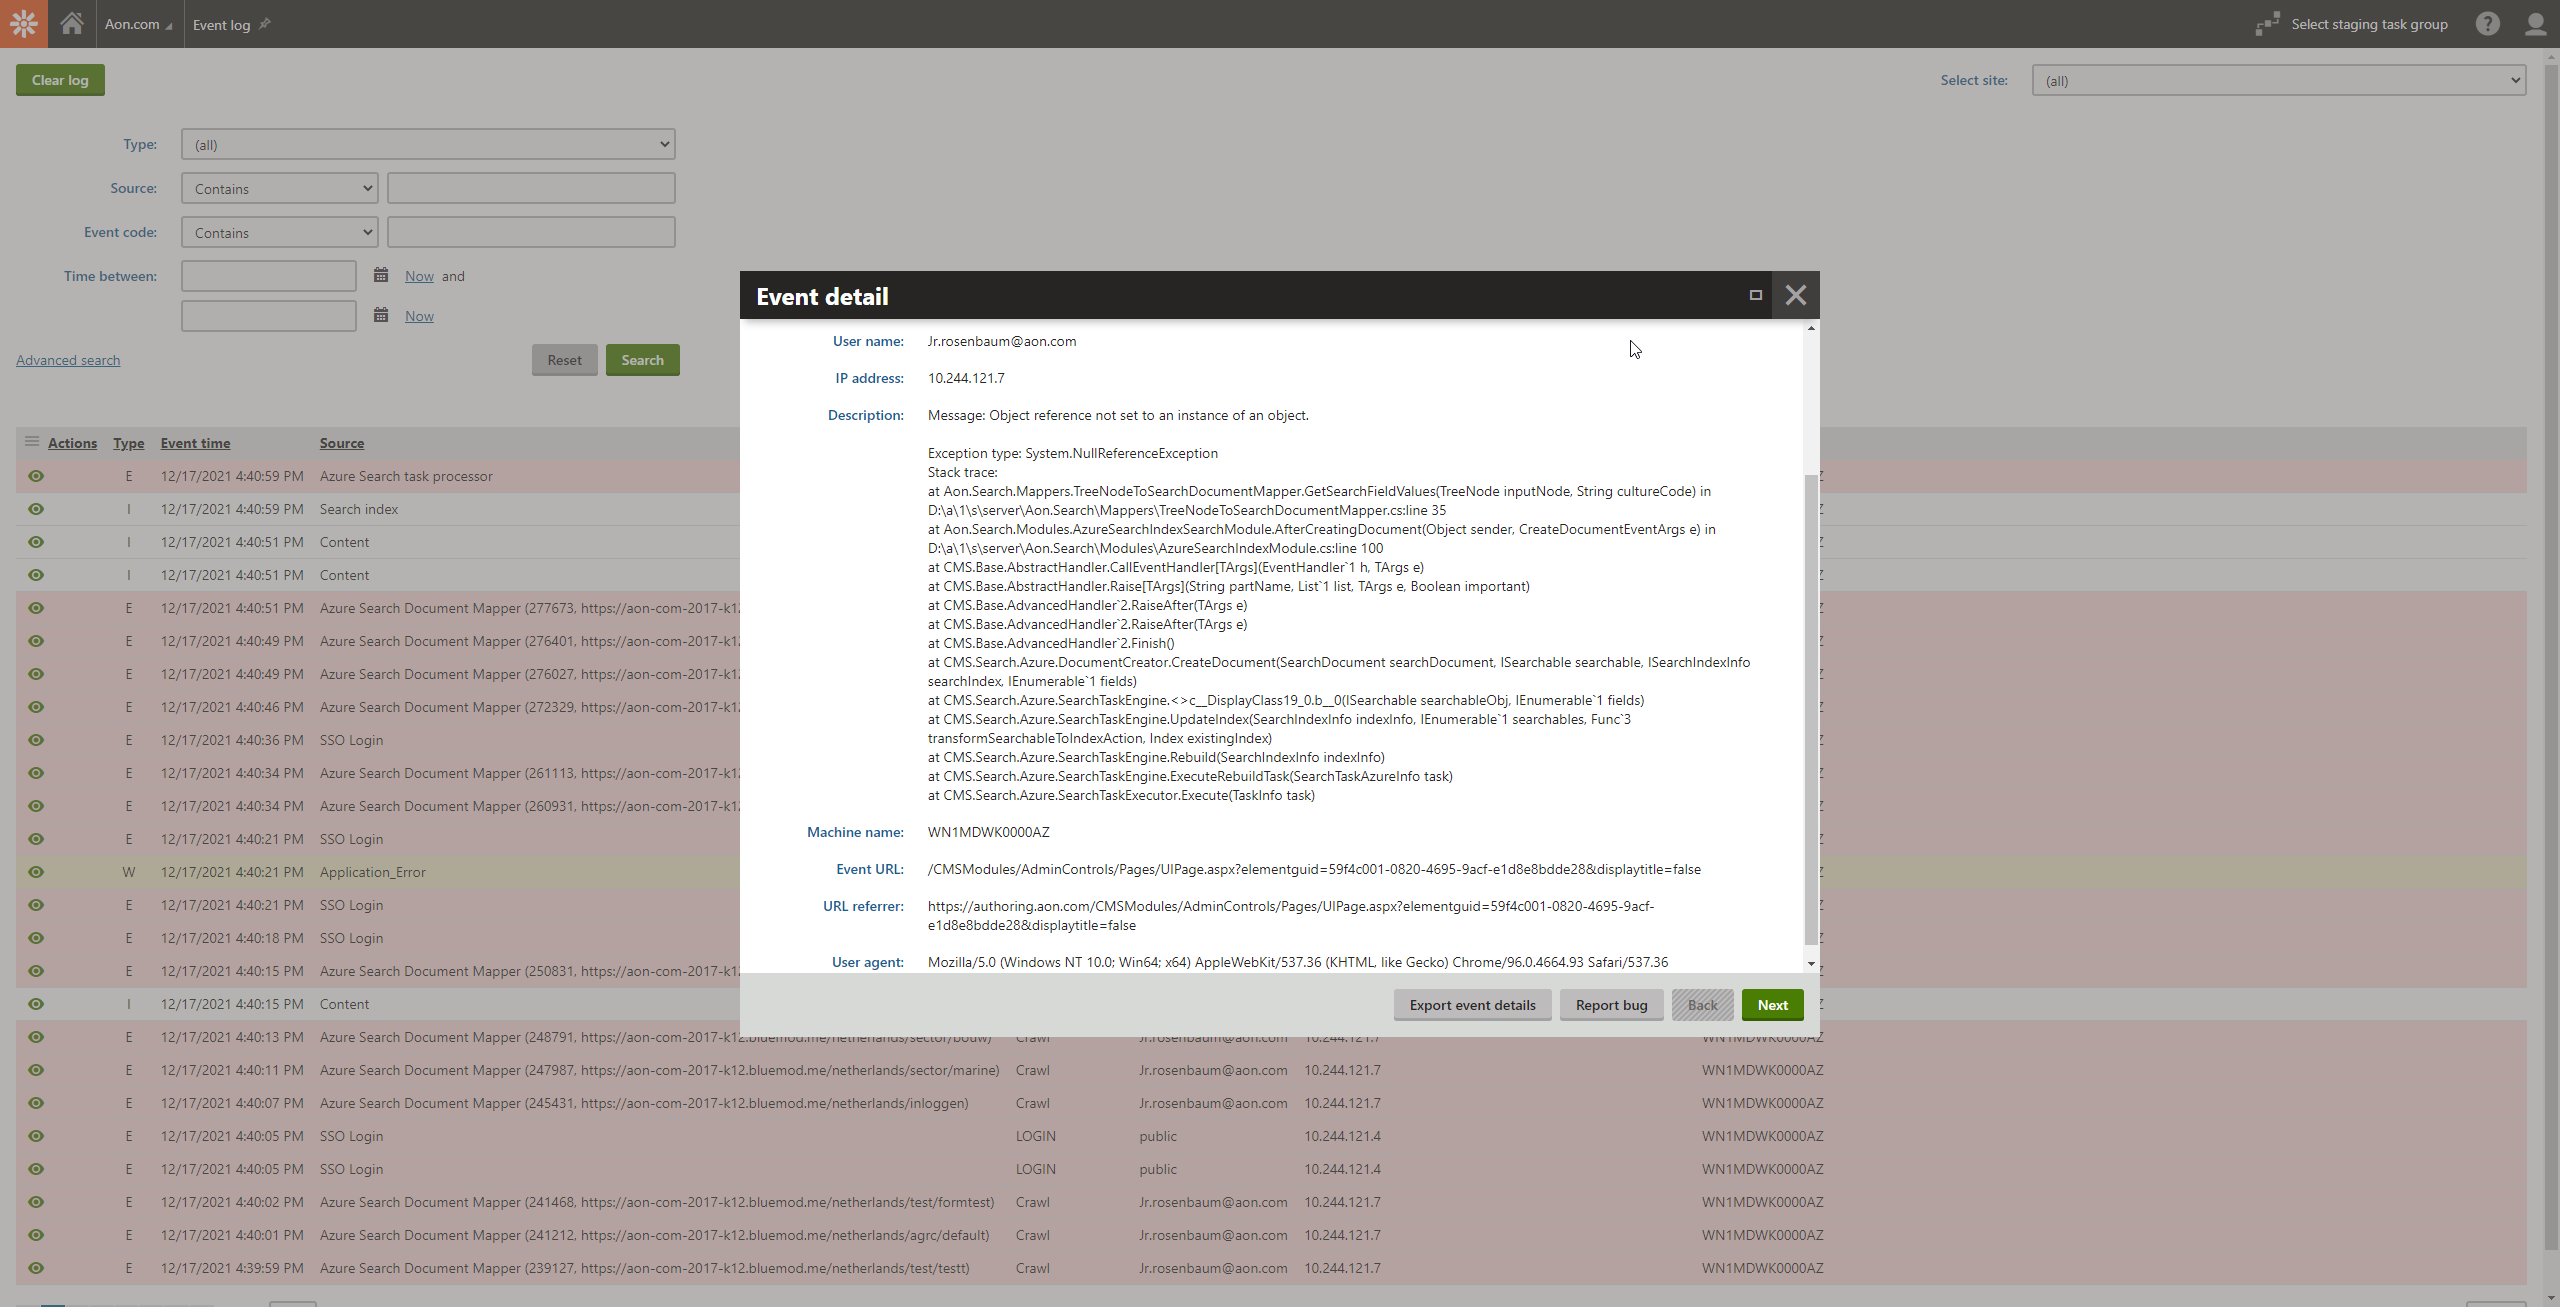Image resolution: width=2560 pixels, height=1307 pixels.
Task: Open calendar picker for first time field
Action: coord(381,275)
